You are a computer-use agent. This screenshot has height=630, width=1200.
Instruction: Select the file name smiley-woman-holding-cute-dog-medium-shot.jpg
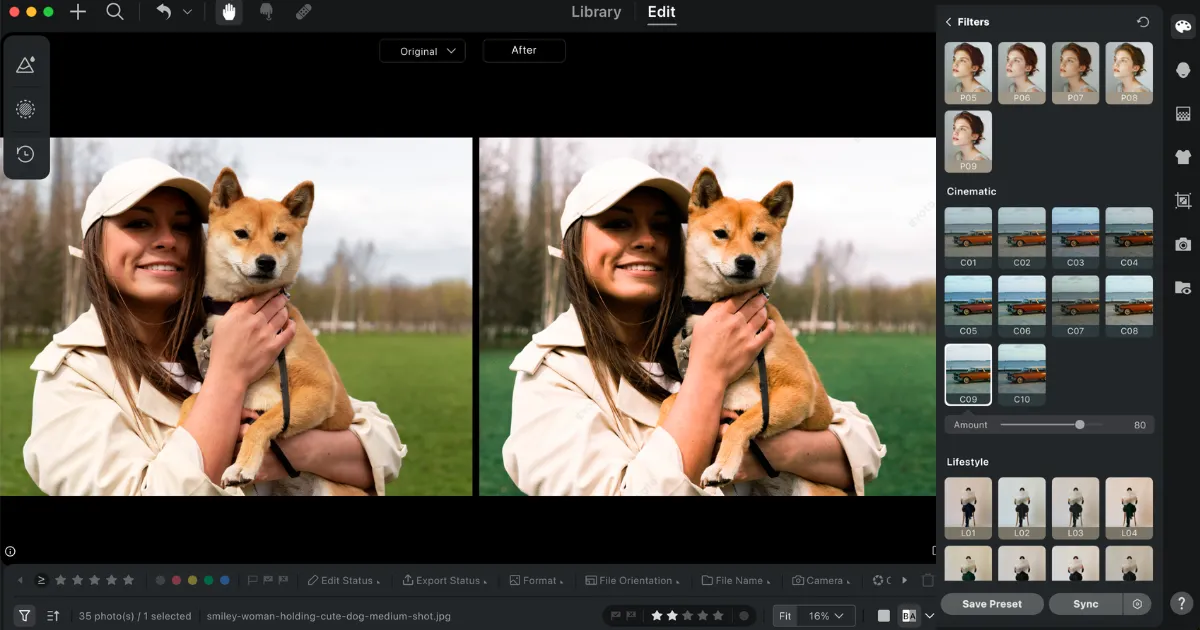coord(329,616)
